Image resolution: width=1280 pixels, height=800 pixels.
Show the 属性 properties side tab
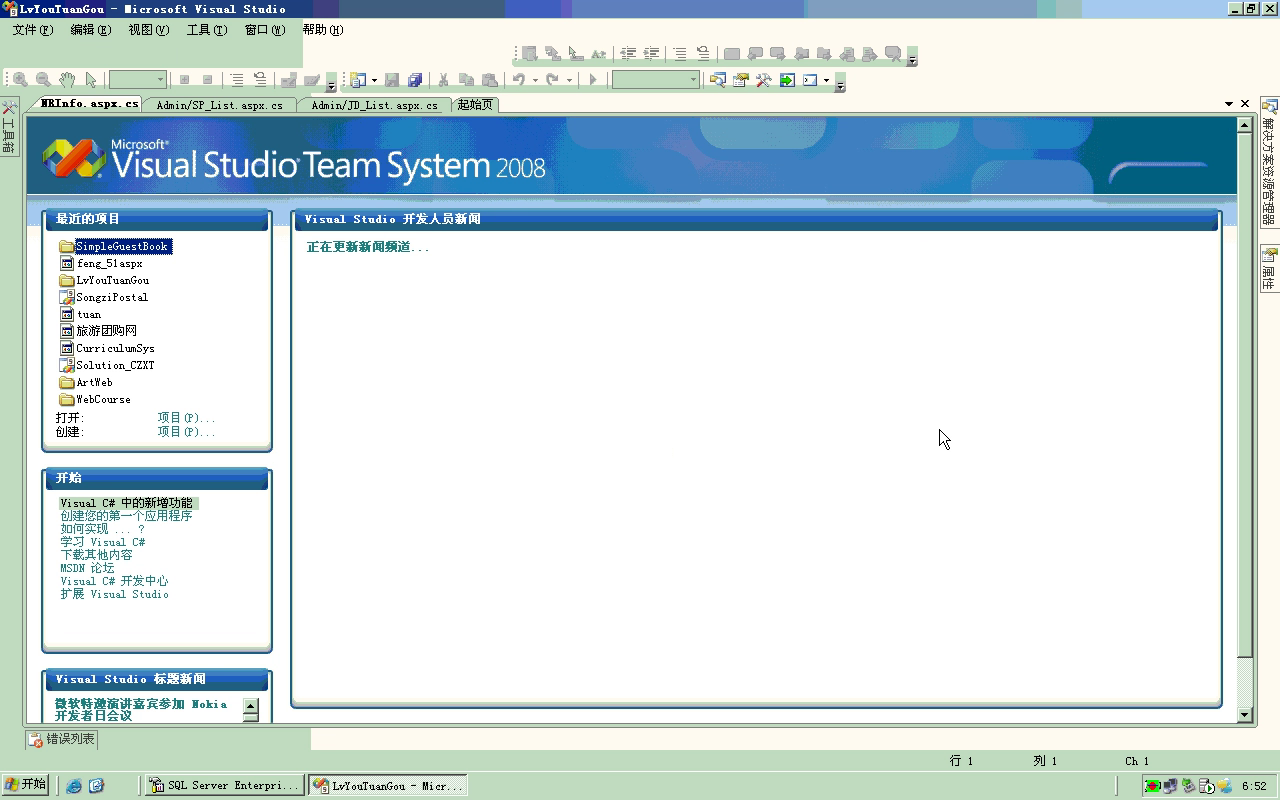(1269, 268)
